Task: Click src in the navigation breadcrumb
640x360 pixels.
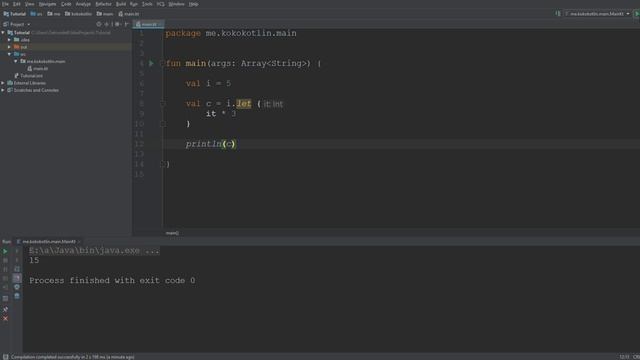Action: [37, 14]
